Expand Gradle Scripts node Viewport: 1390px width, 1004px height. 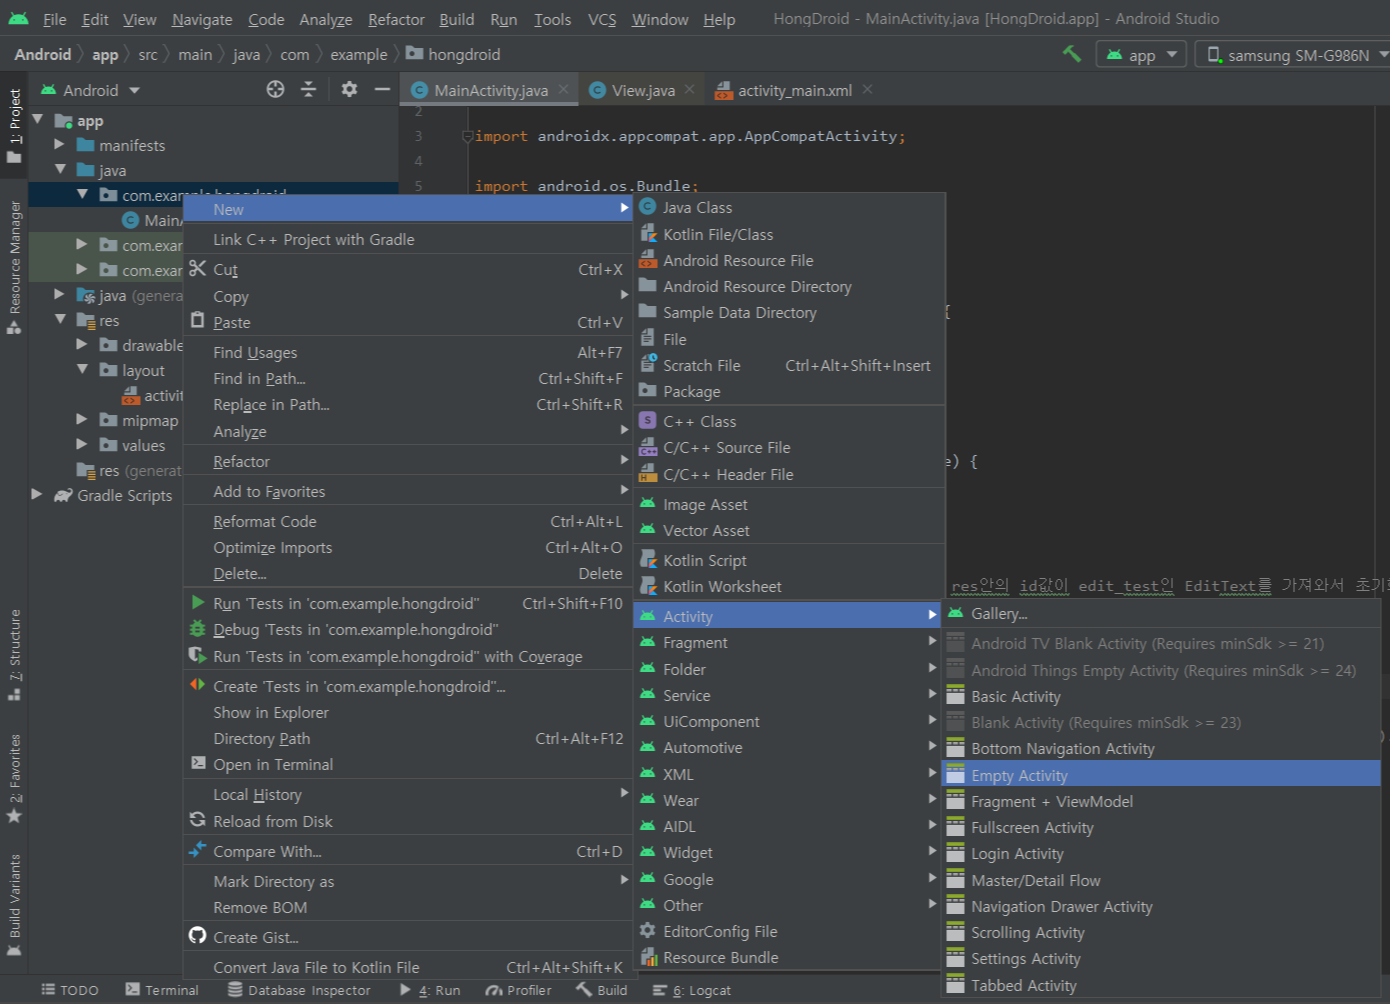(37, 495)
